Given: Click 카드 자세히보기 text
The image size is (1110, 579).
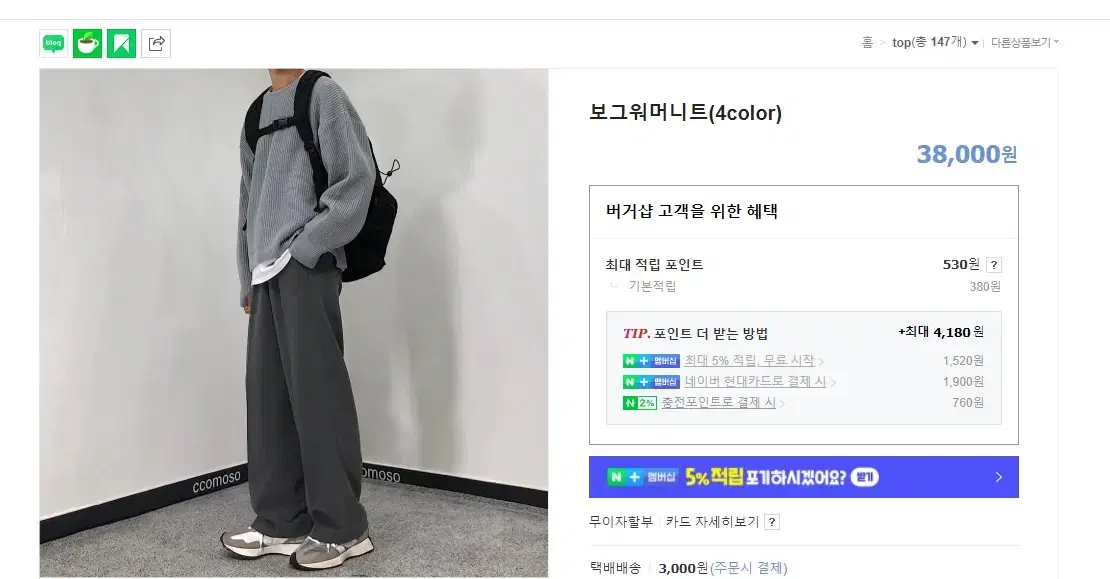Looking at the screenshot, I should [x=712, y=522].
